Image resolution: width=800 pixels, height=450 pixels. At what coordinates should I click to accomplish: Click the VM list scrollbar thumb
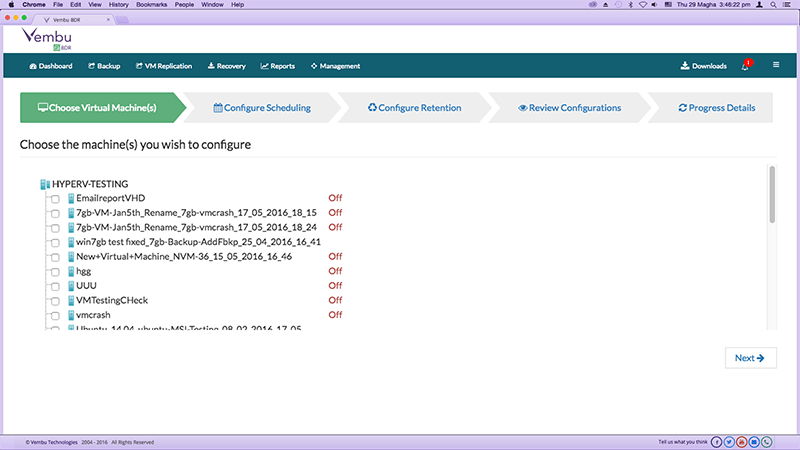click(x=772, y=194)
